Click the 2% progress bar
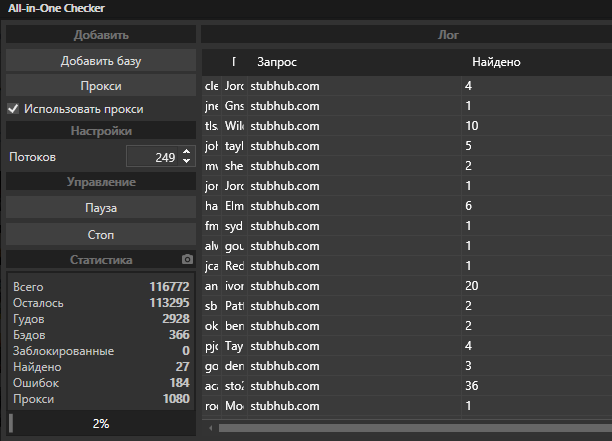The image size is (612, 441). click(x=101, y=423)
